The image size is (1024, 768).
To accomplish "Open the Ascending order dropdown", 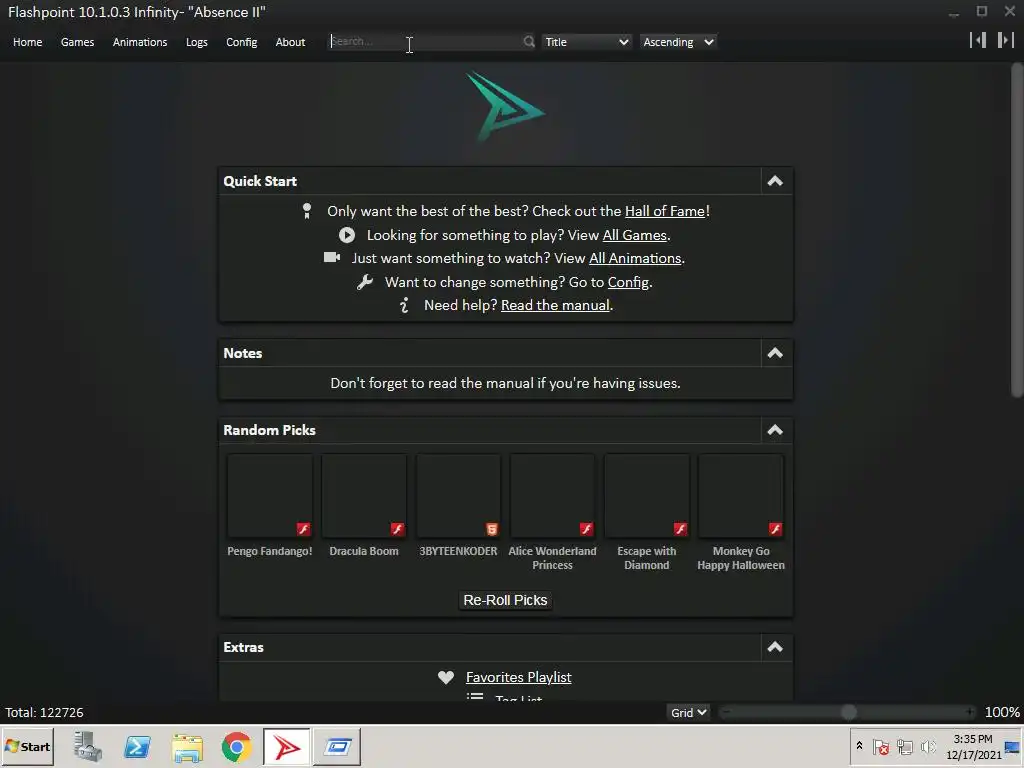I will click(678, 42).
